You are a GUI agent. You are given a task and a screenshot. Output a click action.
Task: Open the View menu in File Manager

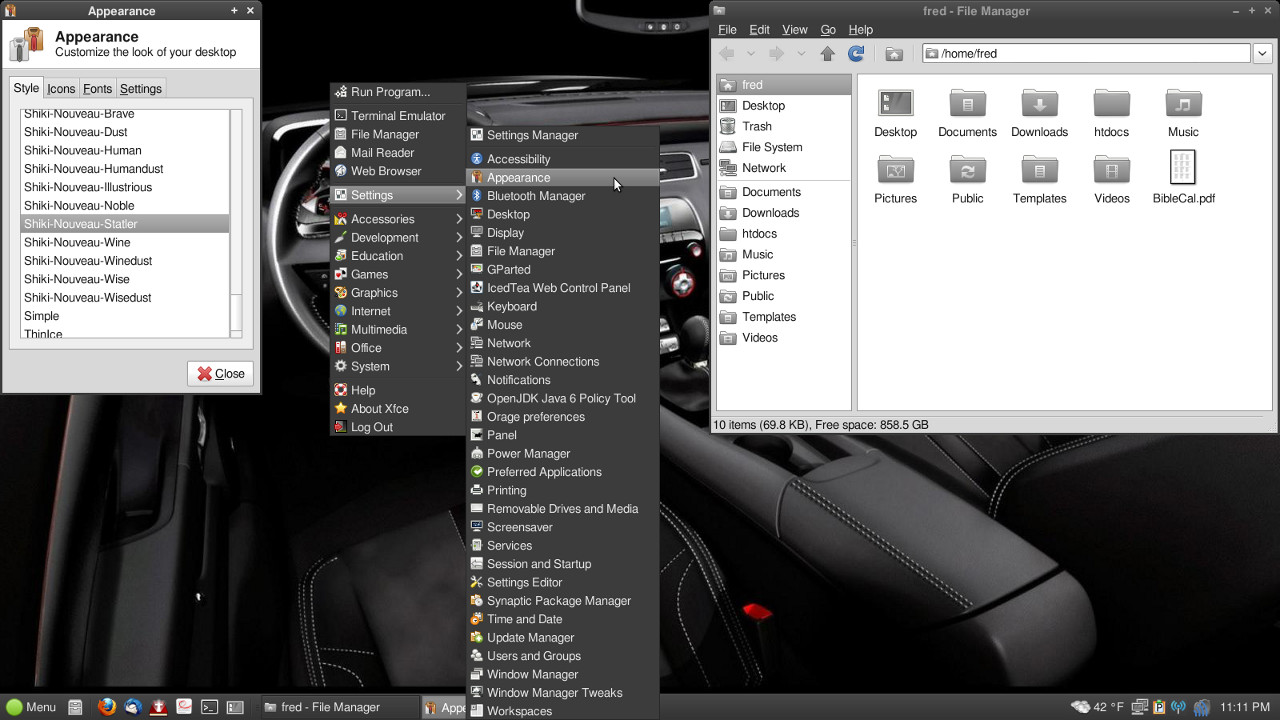coord(795,30)
